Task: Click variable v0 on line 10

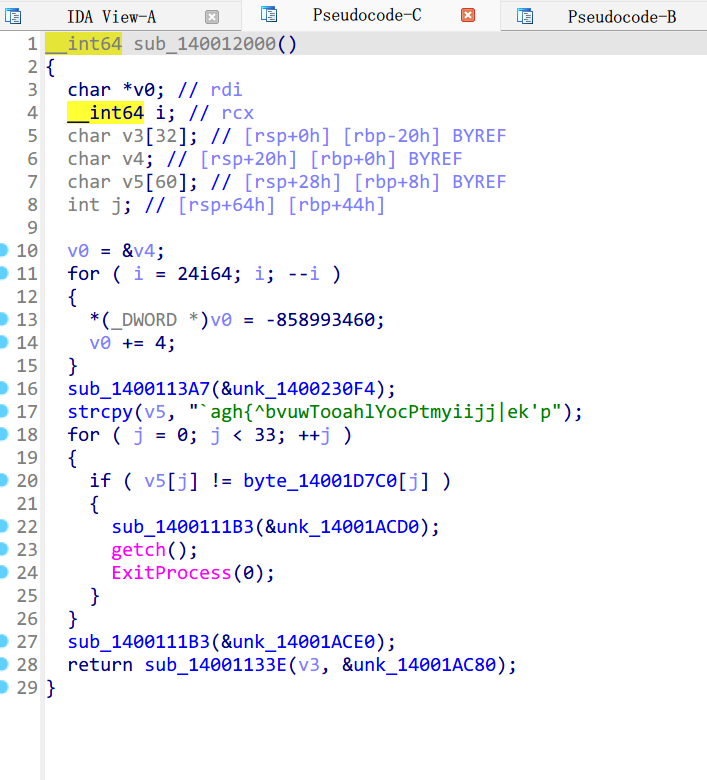Action: coord(79,251)
